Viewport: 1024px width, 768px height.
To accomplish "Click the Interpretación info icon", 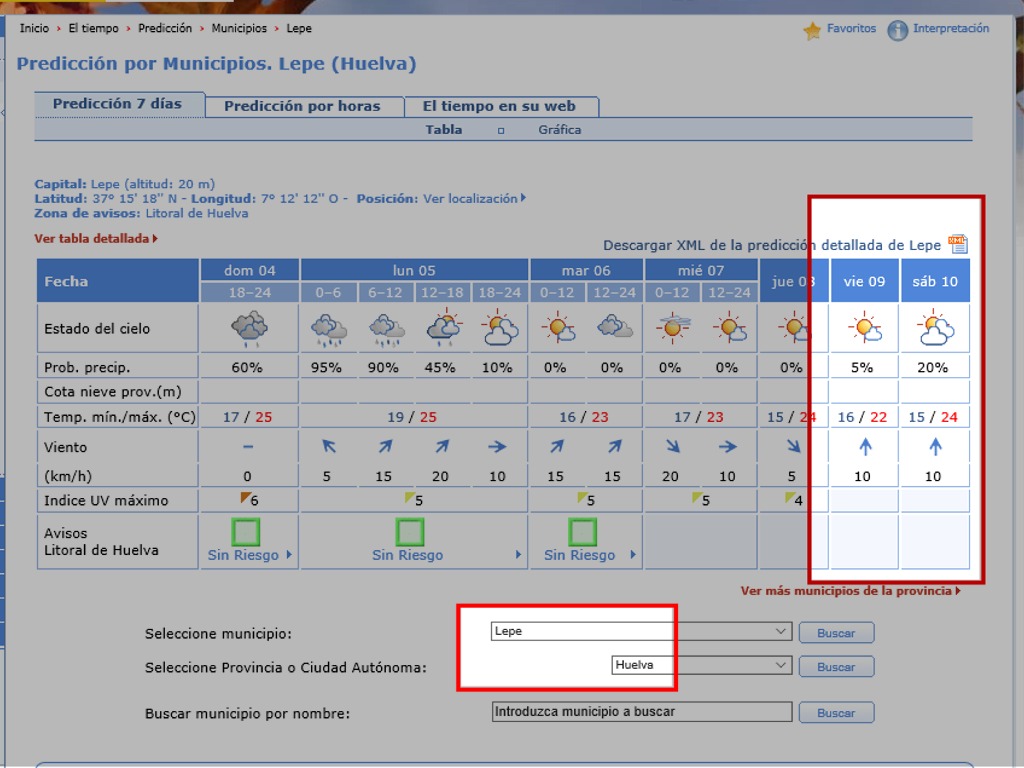I will pos(897,30).
